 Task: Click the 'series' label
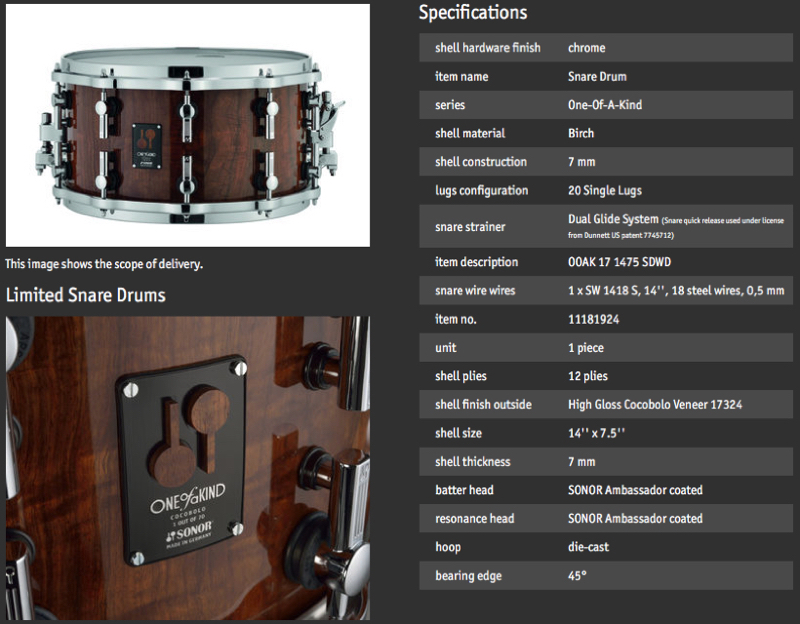click(449, 105)
